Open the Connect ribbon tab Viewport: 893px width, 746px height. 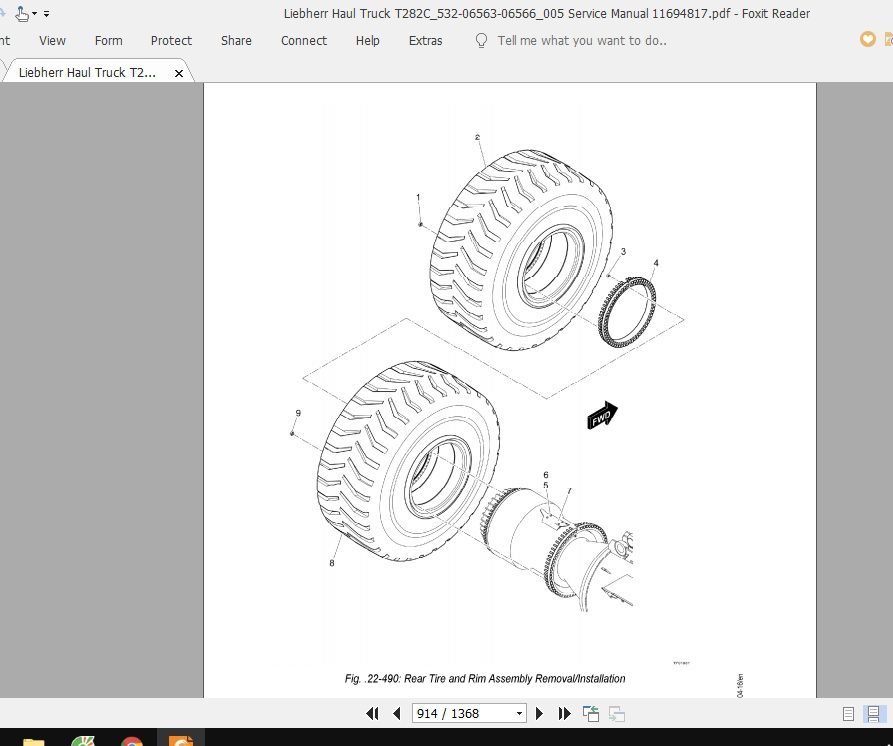click(304, 40)
